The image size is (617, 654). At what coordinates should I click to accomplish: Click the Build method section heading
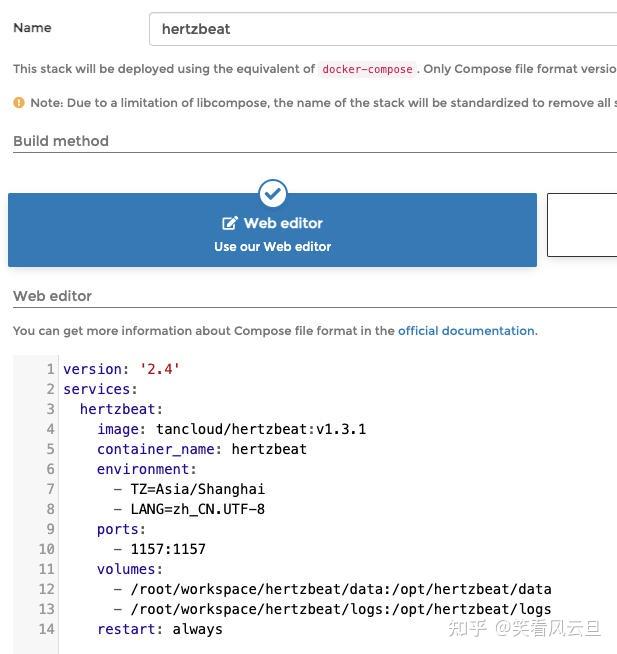pyautogui.click(x=61, y=141)
